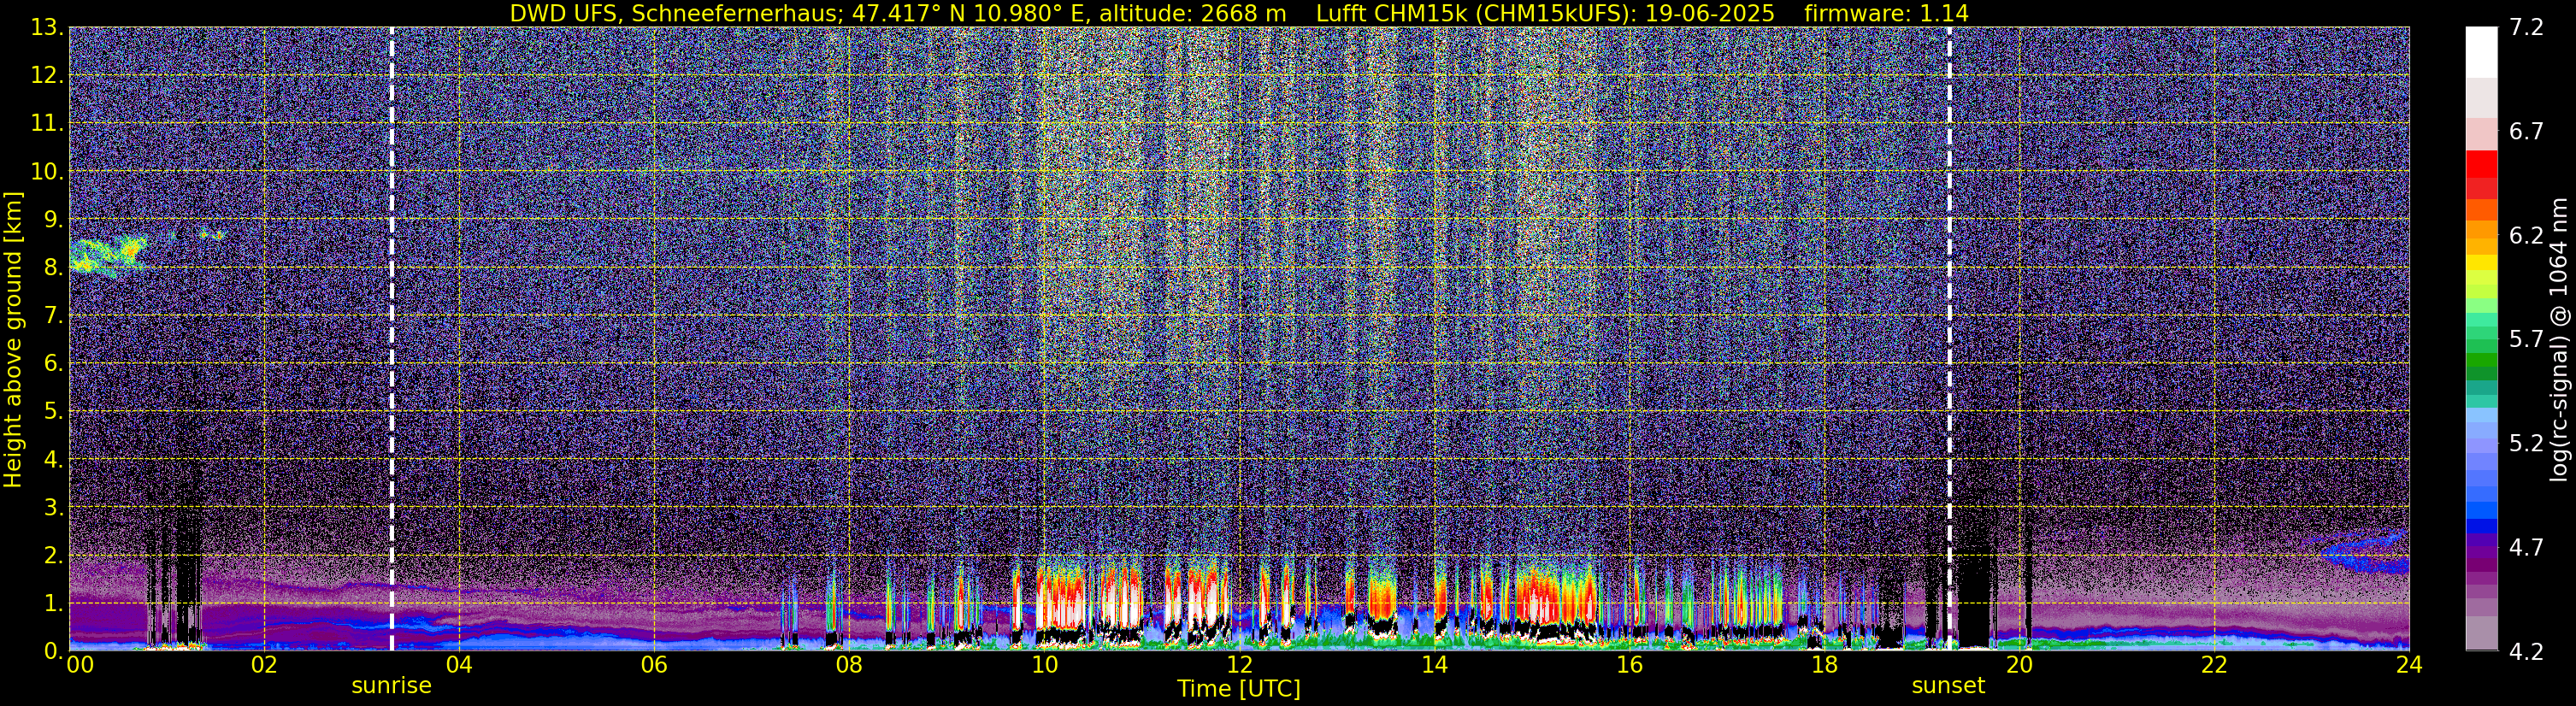Click the '10' time axis tick label
Screen dimensions: 2576x706
(1044, 665)
